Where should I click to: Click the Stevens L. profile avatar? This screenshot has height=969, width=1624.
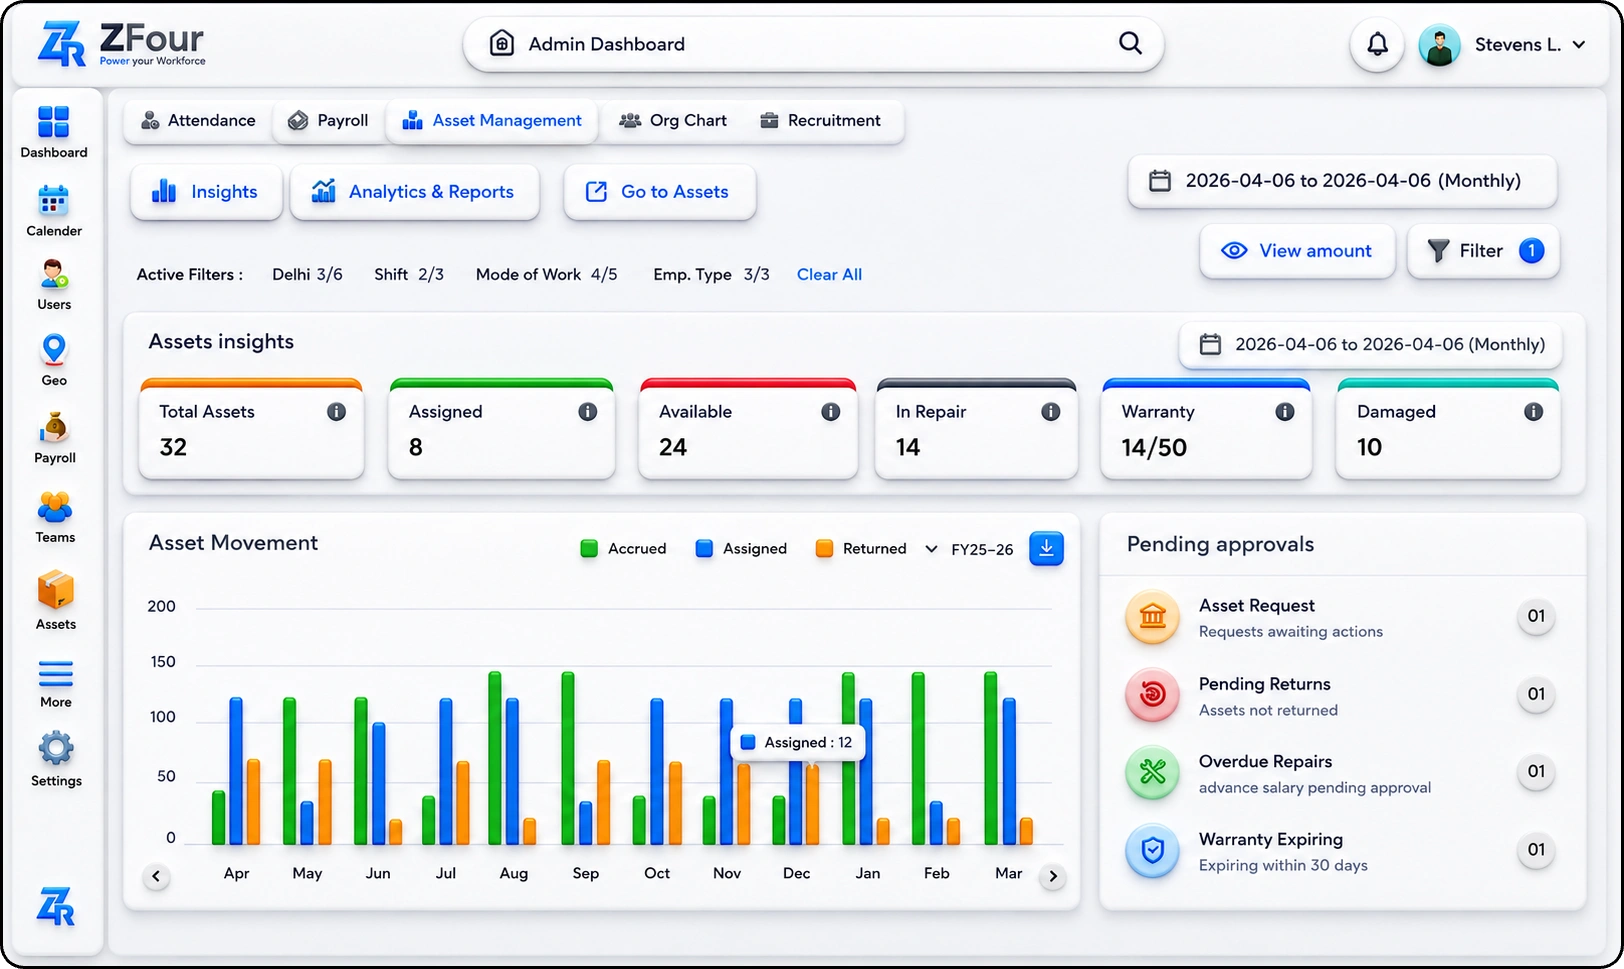coord(1439,45)
